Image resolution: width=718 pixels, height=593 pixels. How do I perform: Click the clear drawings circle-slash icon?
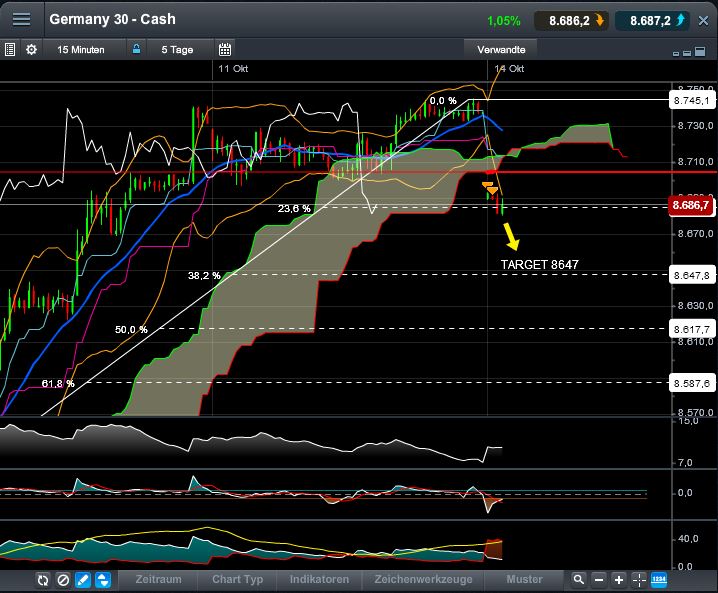click(63, 580)
